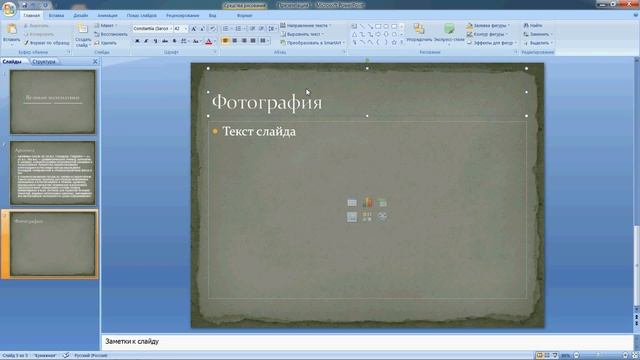Select the triangle shape in shapes gallery
This screenshot has width=640, height=360.
coord(354,34)
